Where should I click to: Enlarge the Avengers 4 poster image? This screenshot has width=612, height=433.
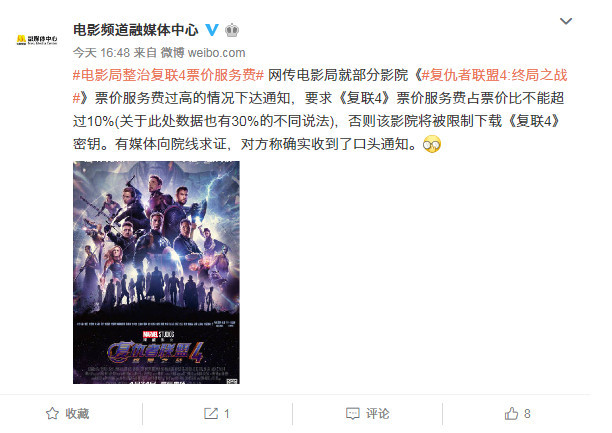point(156,272)
